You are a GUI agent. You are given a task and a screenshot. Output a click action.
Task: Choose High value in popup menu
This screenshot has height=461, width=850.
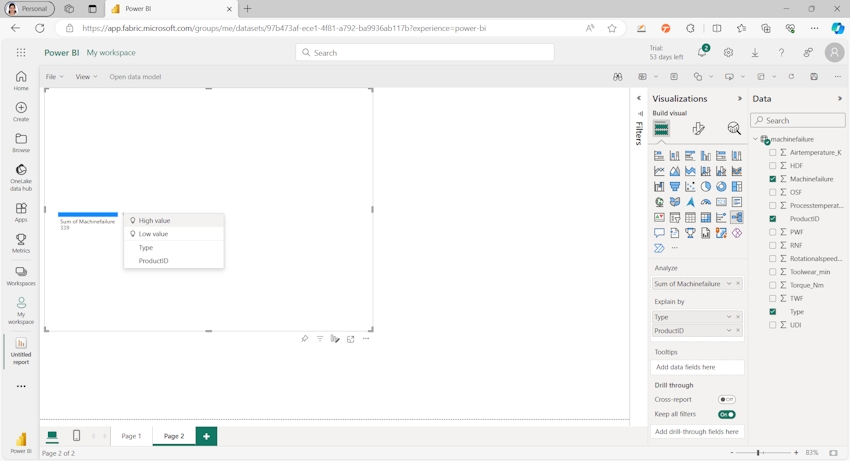pyautogui.click(x=174, y=221)
